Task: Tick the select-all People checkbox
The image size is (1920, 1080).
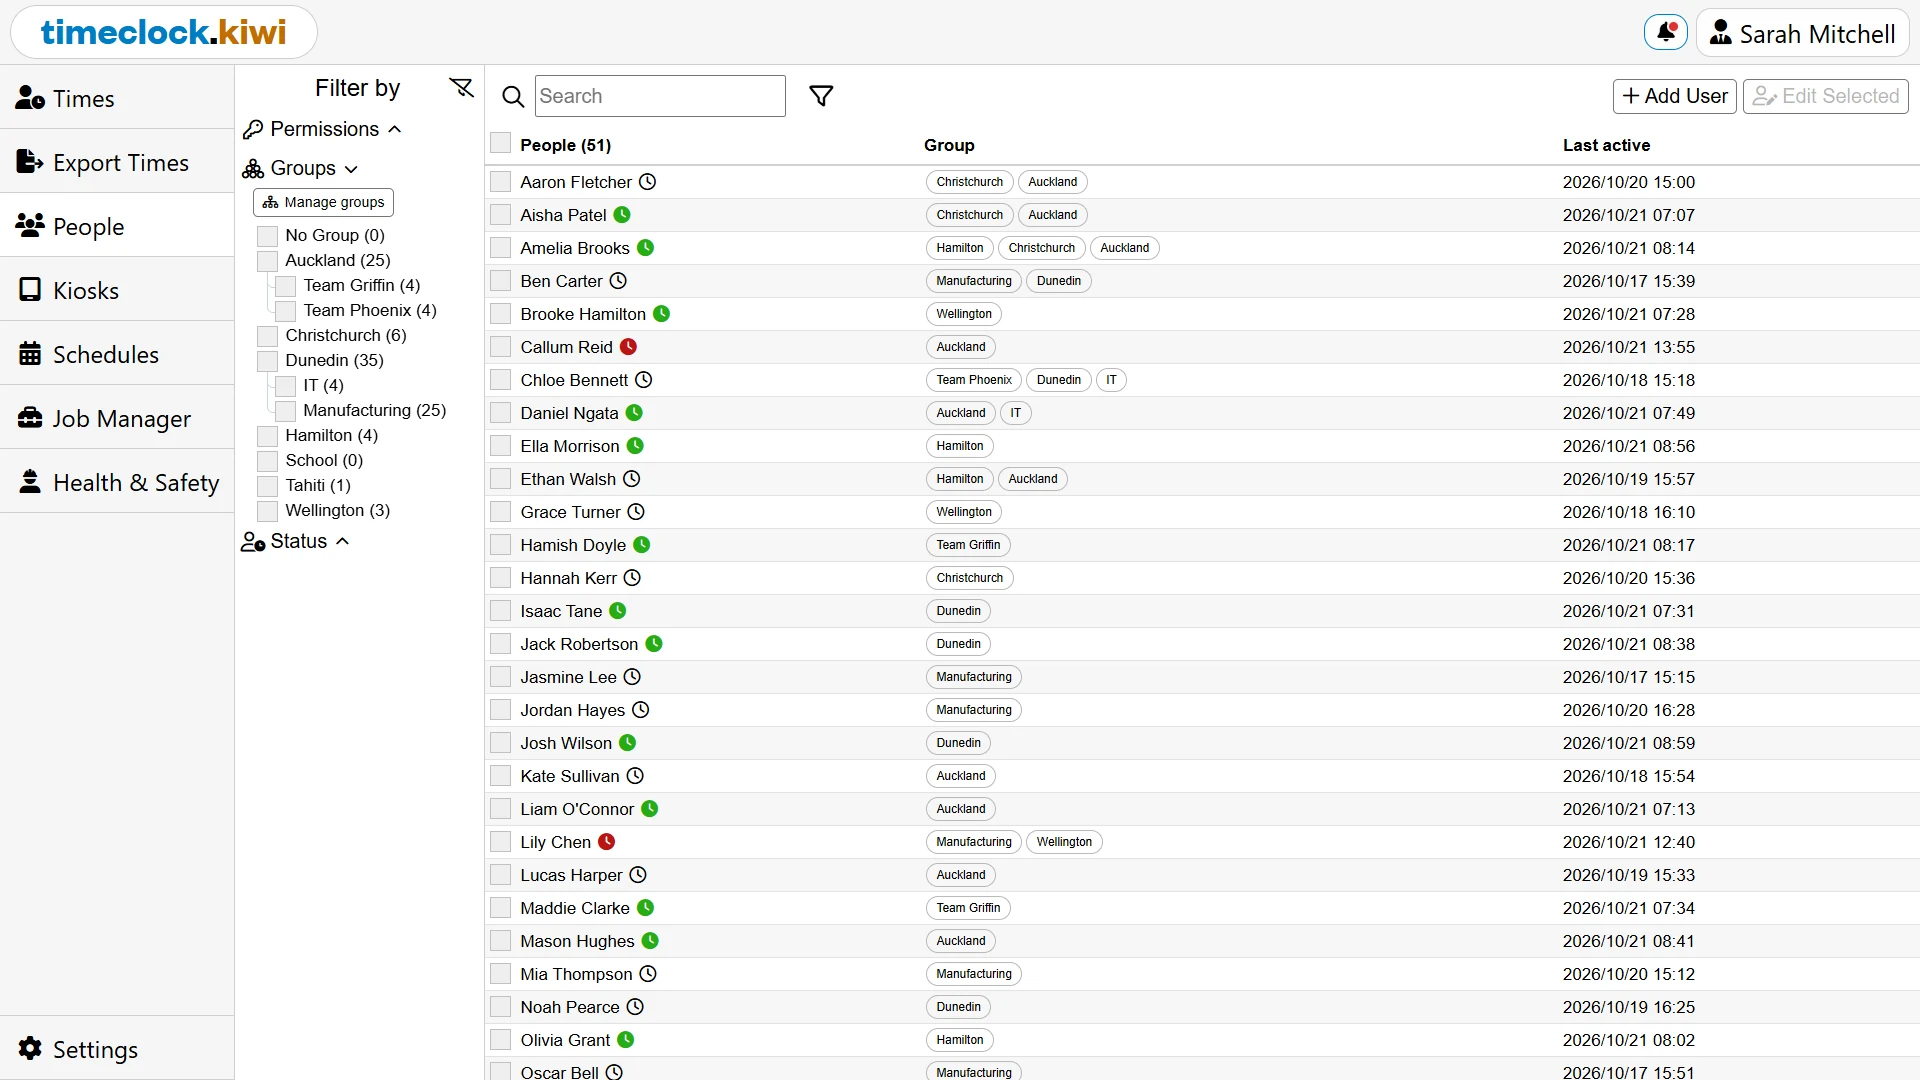Action: tap(501, 144)
